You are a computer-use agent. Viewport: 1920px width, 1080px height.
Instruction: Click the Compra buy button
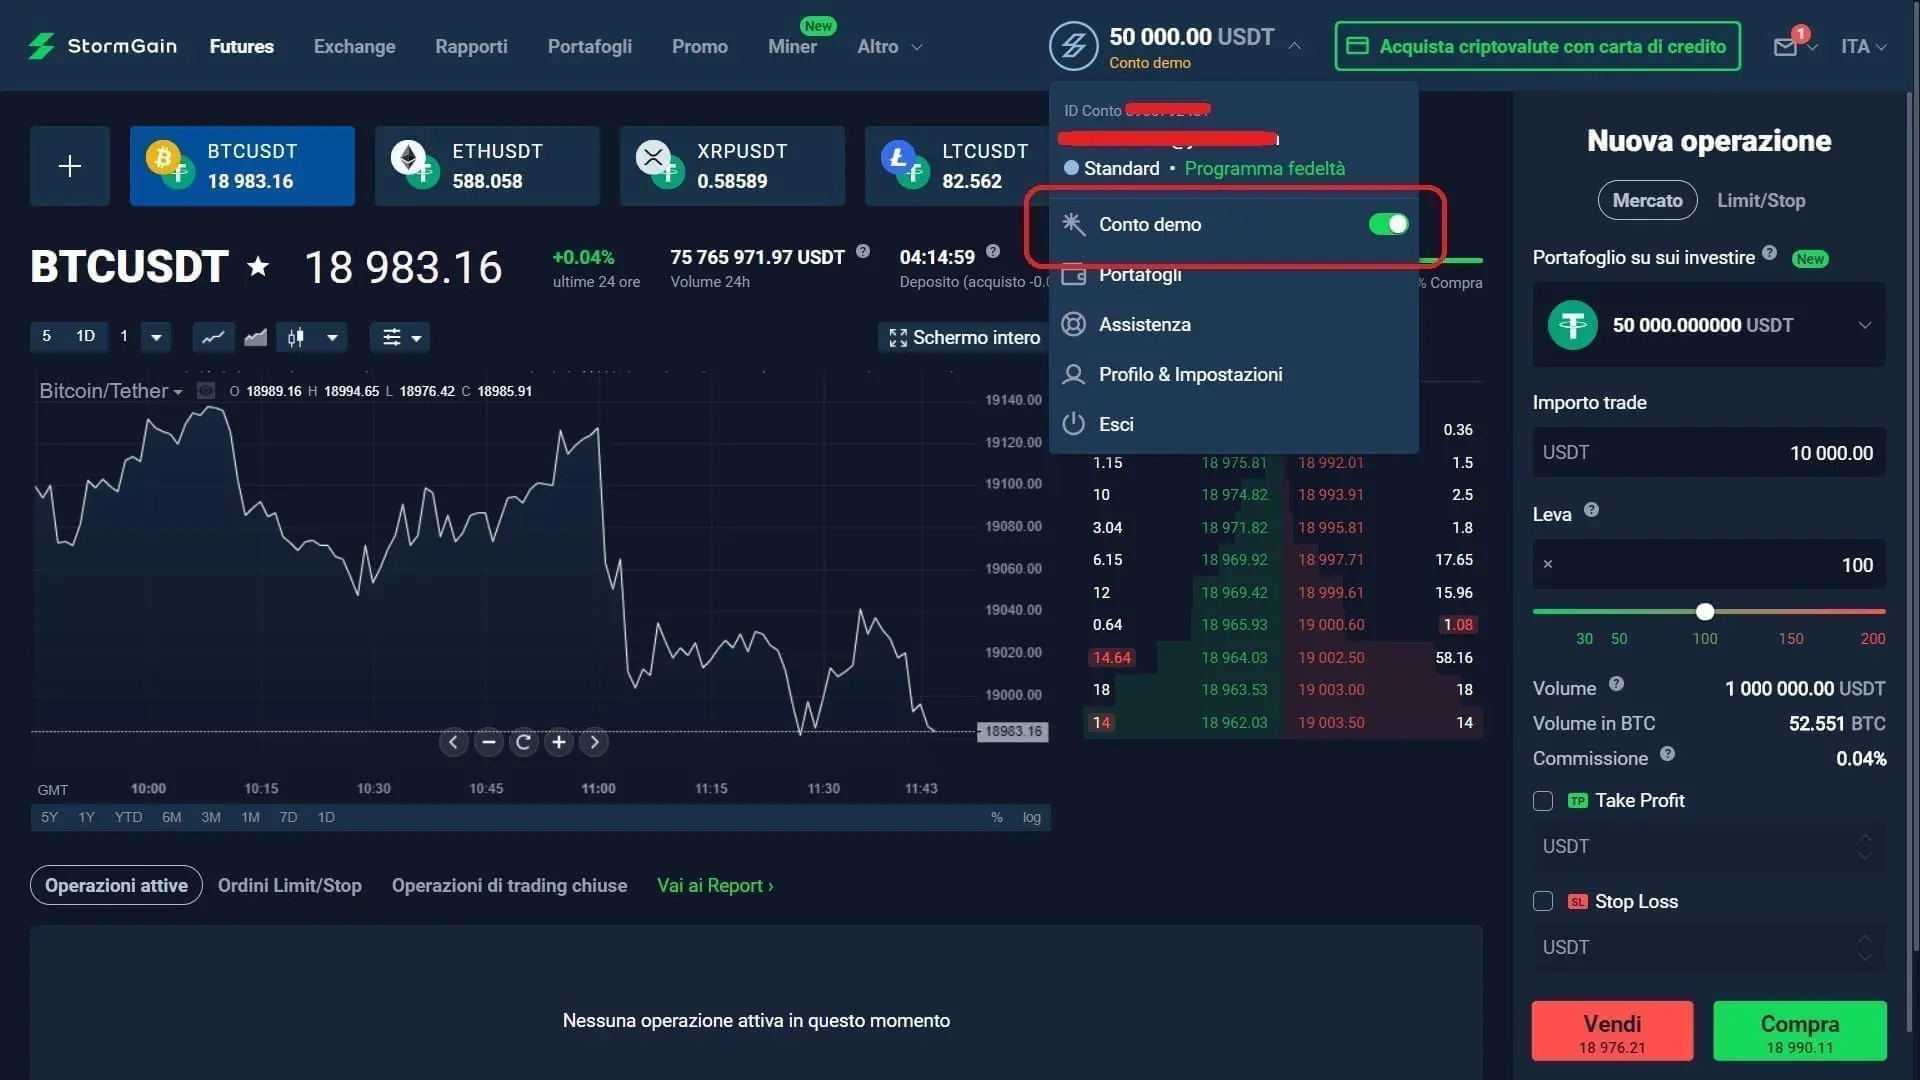[x=1798, y=1031]
